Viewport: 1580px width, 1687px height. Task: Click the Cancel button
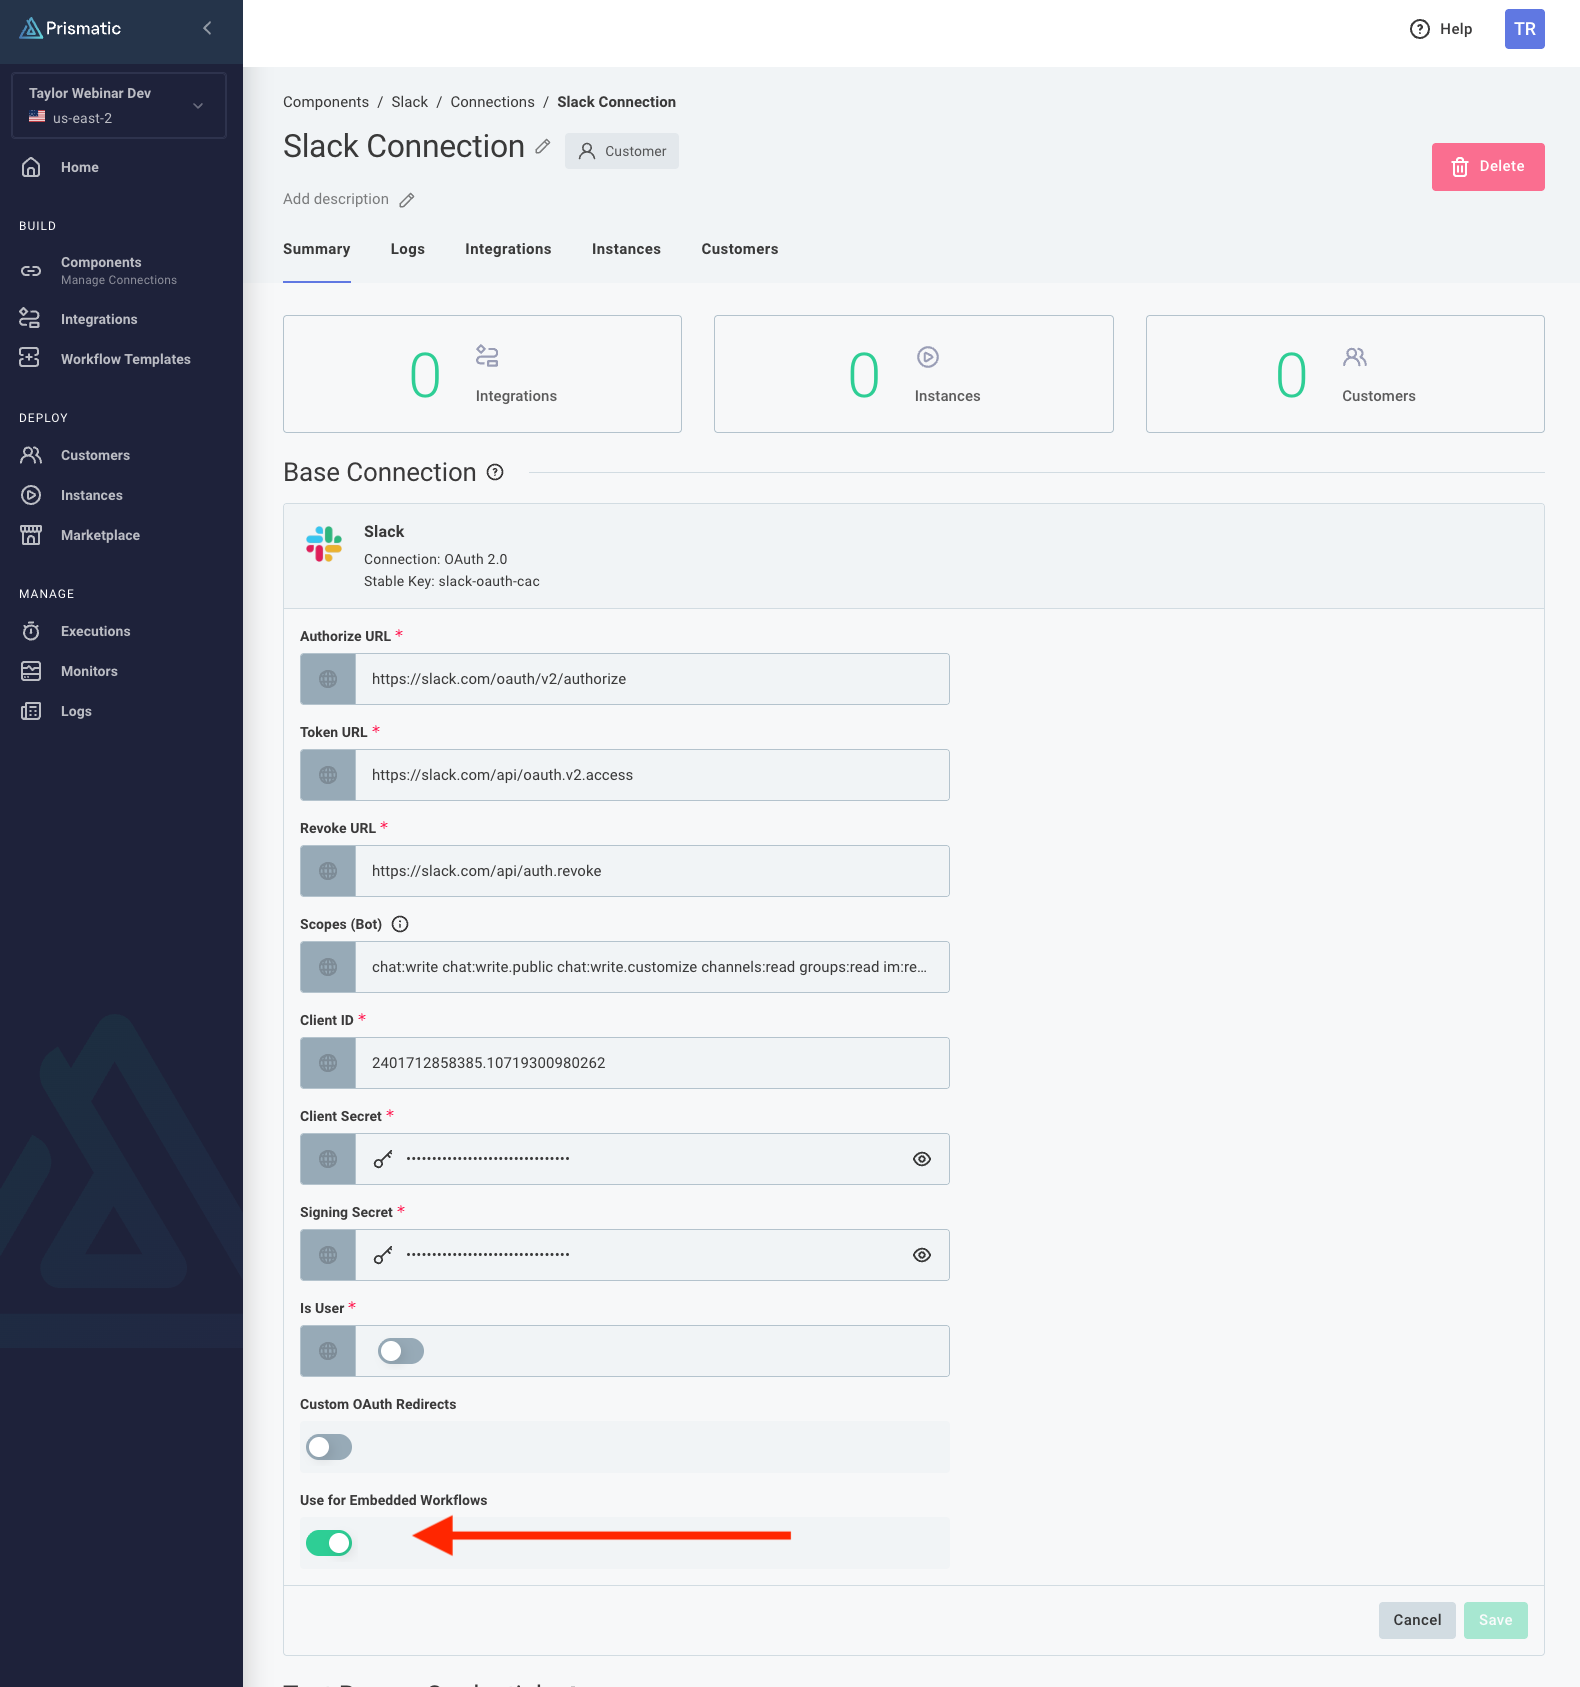pos(1417,1620)
